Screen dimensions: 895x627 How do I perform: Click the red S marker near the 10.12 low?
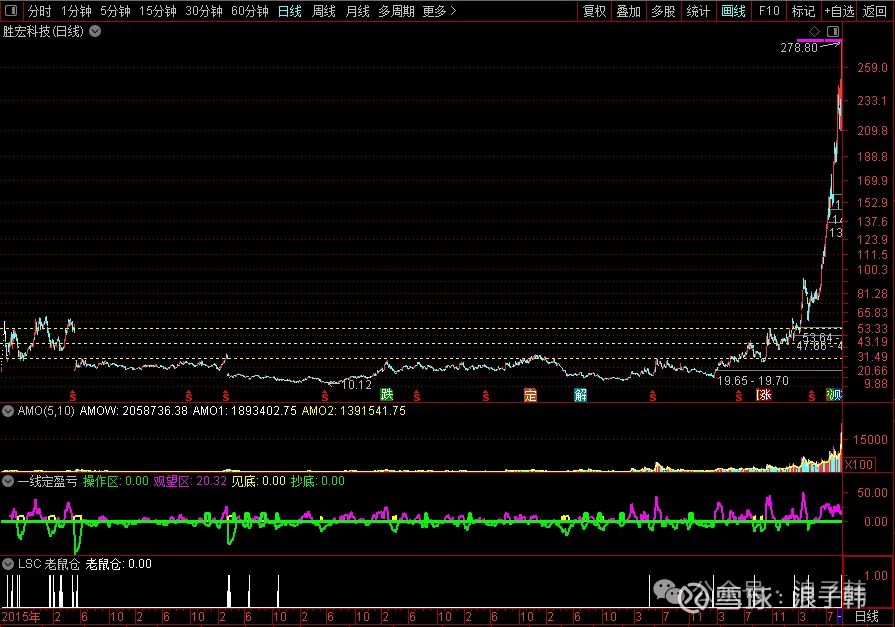coord(325,396)
